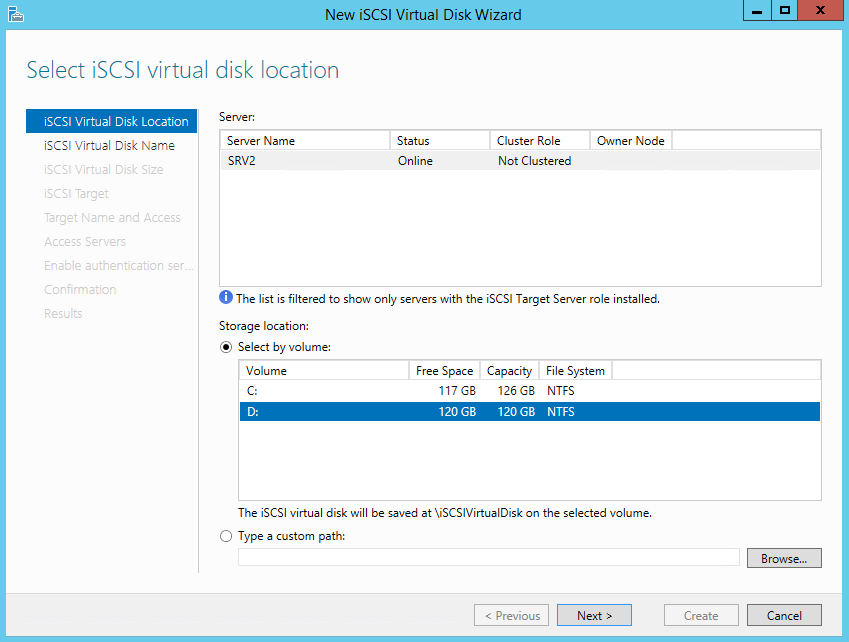Sort volumes by Free Space column header
Screen dimensions: 849x642
(444, 371)
